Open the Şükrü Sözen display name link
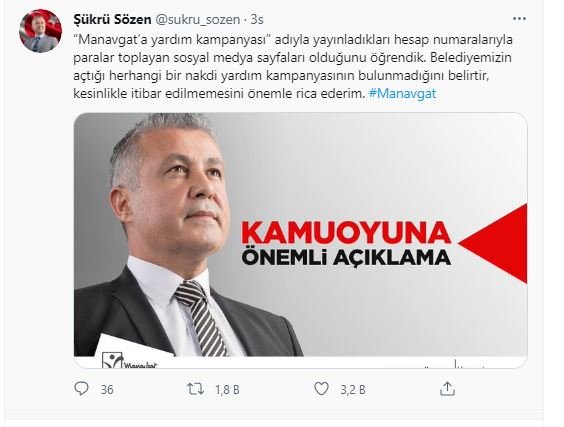 (112, 19)
